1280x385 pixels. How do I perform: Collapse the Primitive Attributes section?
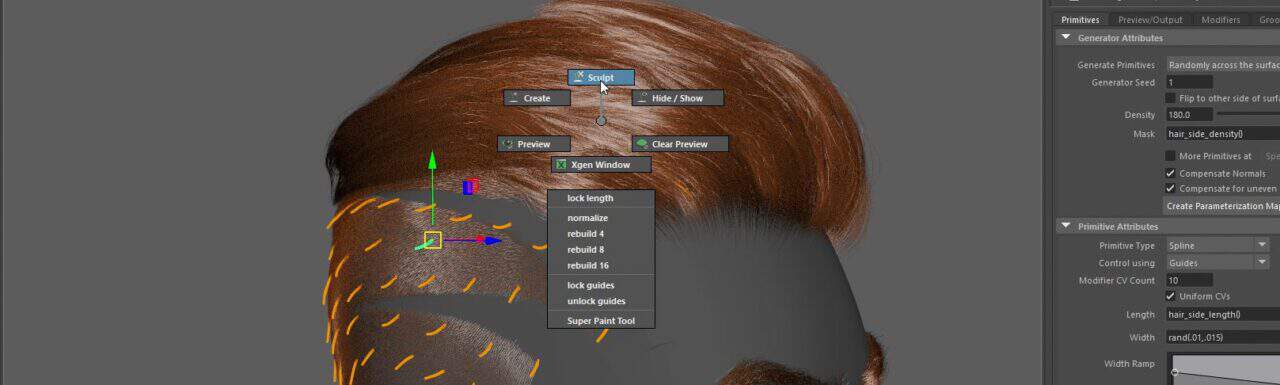point(1066,227)
